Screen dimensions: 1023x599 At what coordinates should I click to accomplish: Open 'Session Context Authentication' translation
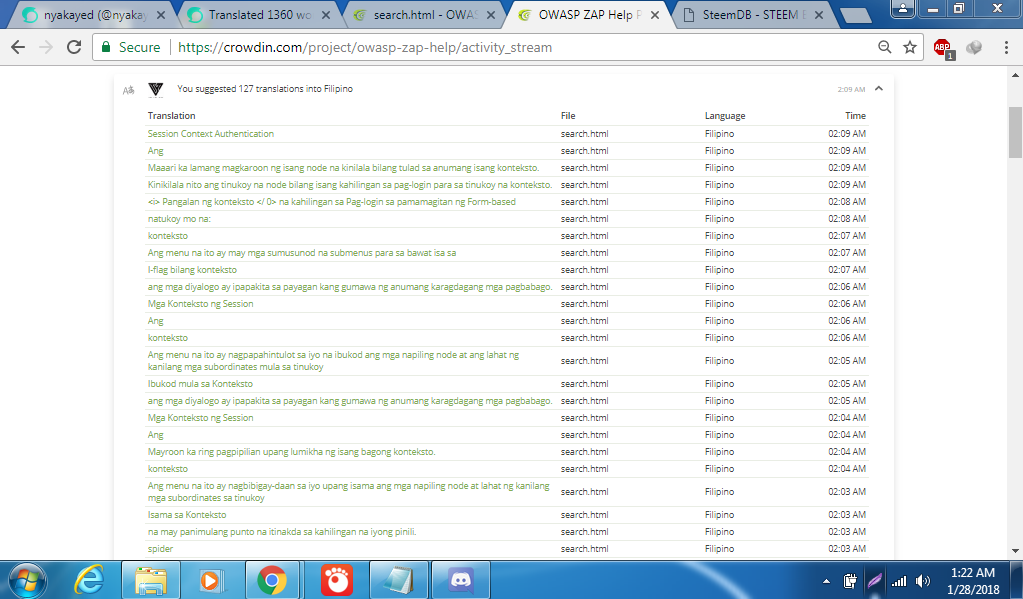point(211,133)
